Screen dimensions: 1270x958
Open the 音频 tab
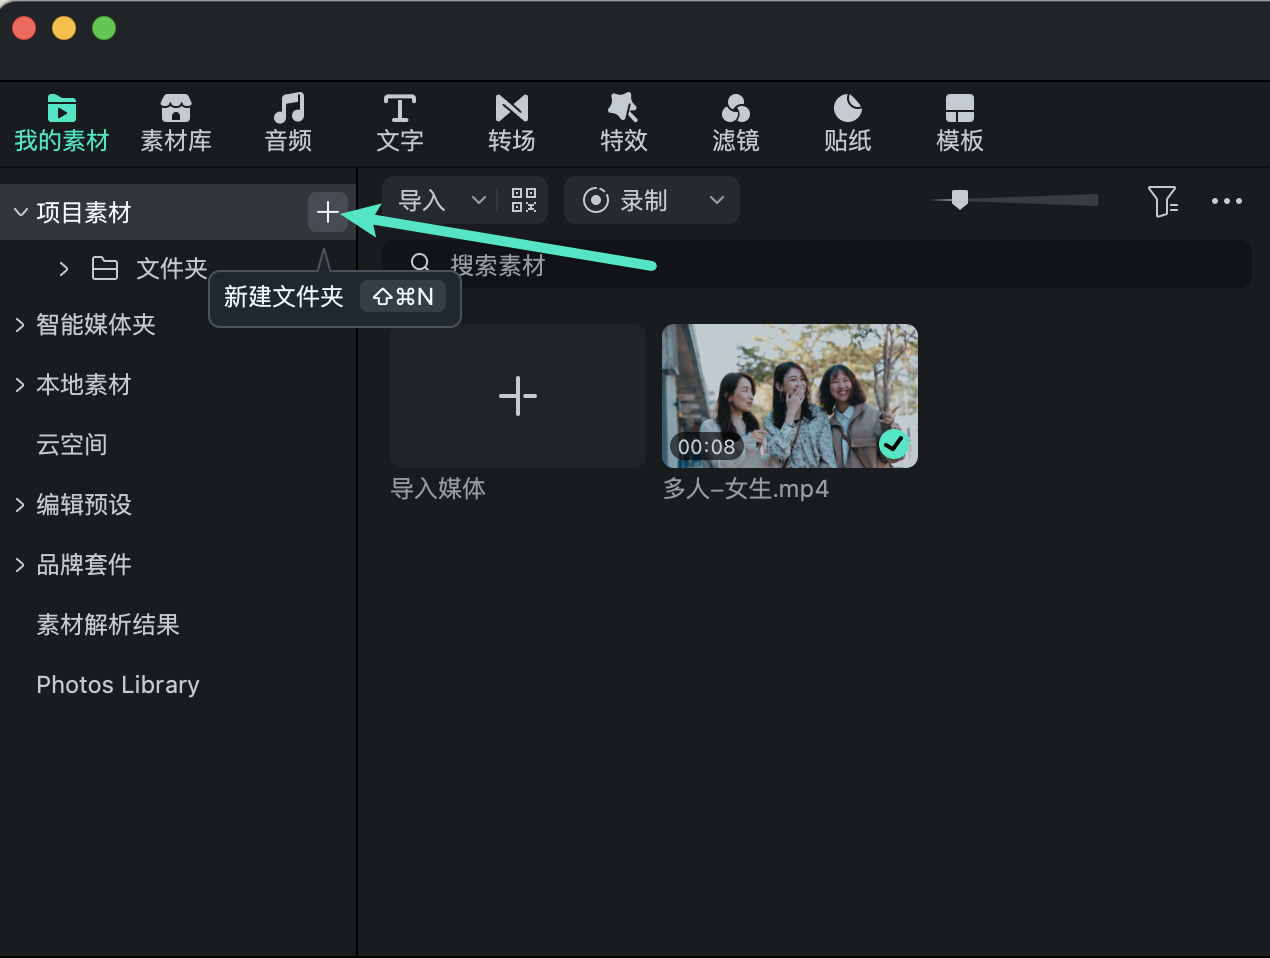[x=288, y=123]
